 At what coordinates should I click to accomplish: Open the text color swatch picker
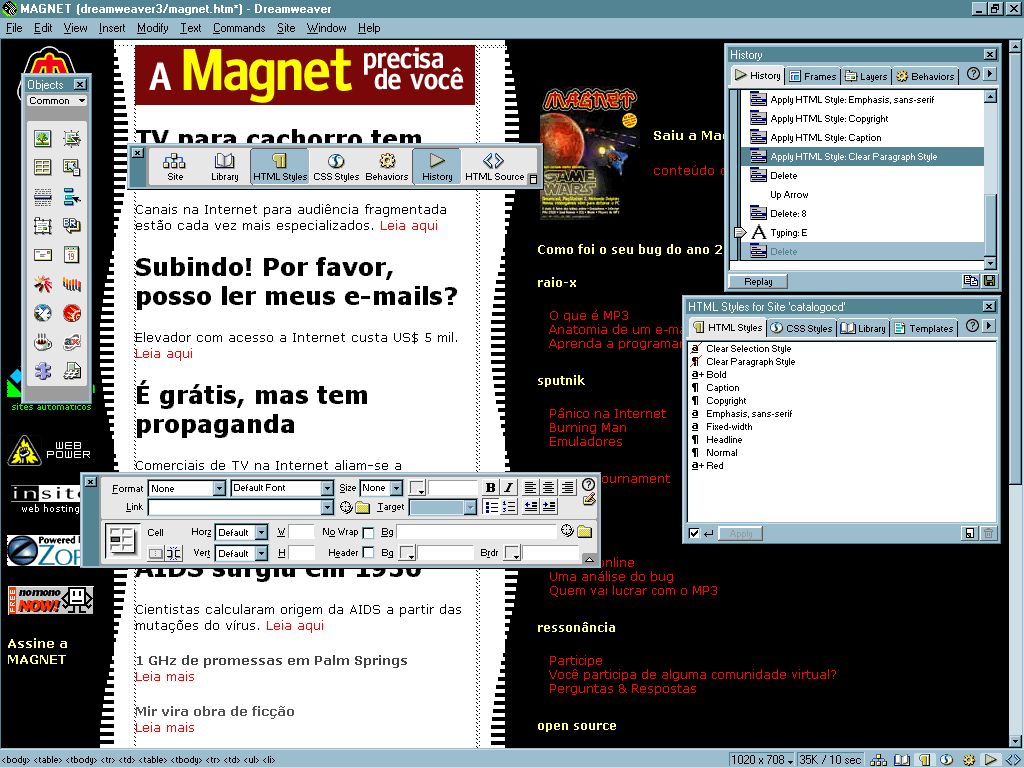pyautogui.click(x=418, y=488)
